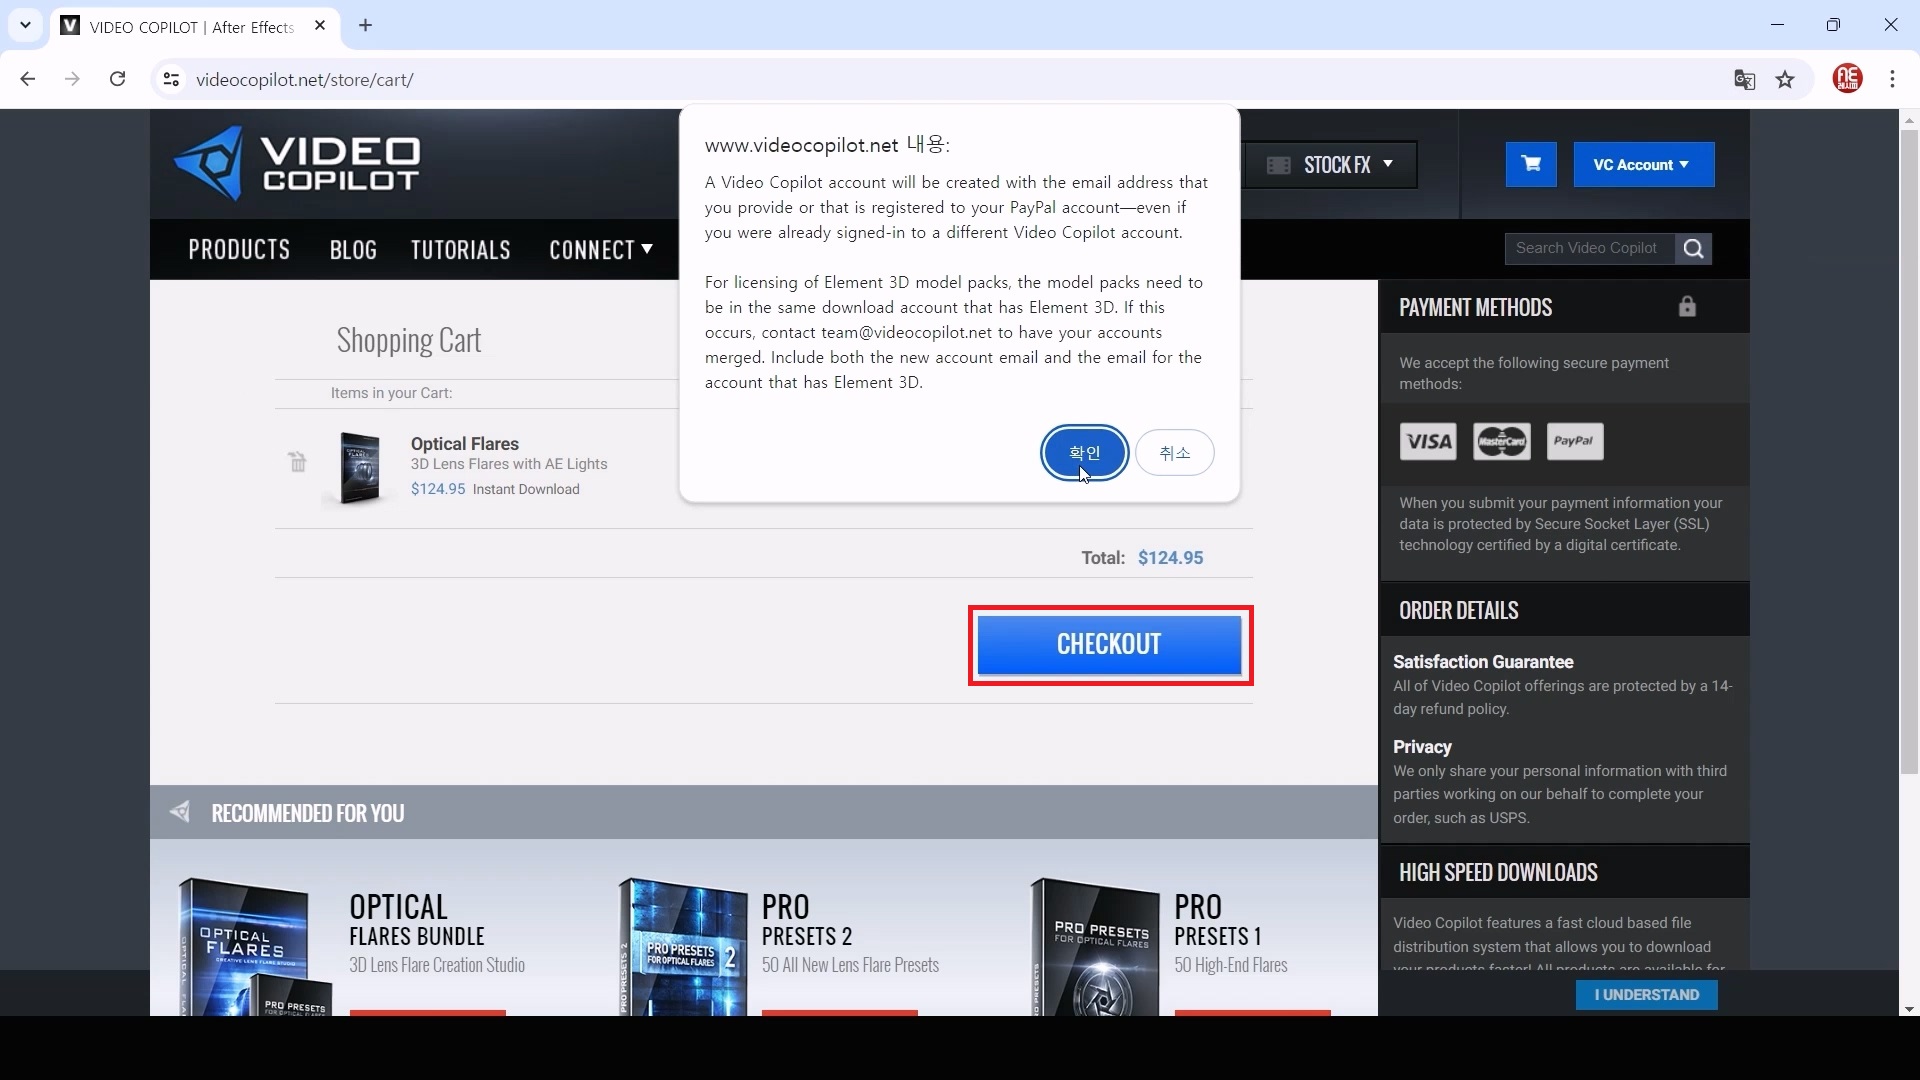The width and height of the screenshot is (1920, 1080).
Task: Open the PRODUCTS menu item
Action: click(239, 250)
